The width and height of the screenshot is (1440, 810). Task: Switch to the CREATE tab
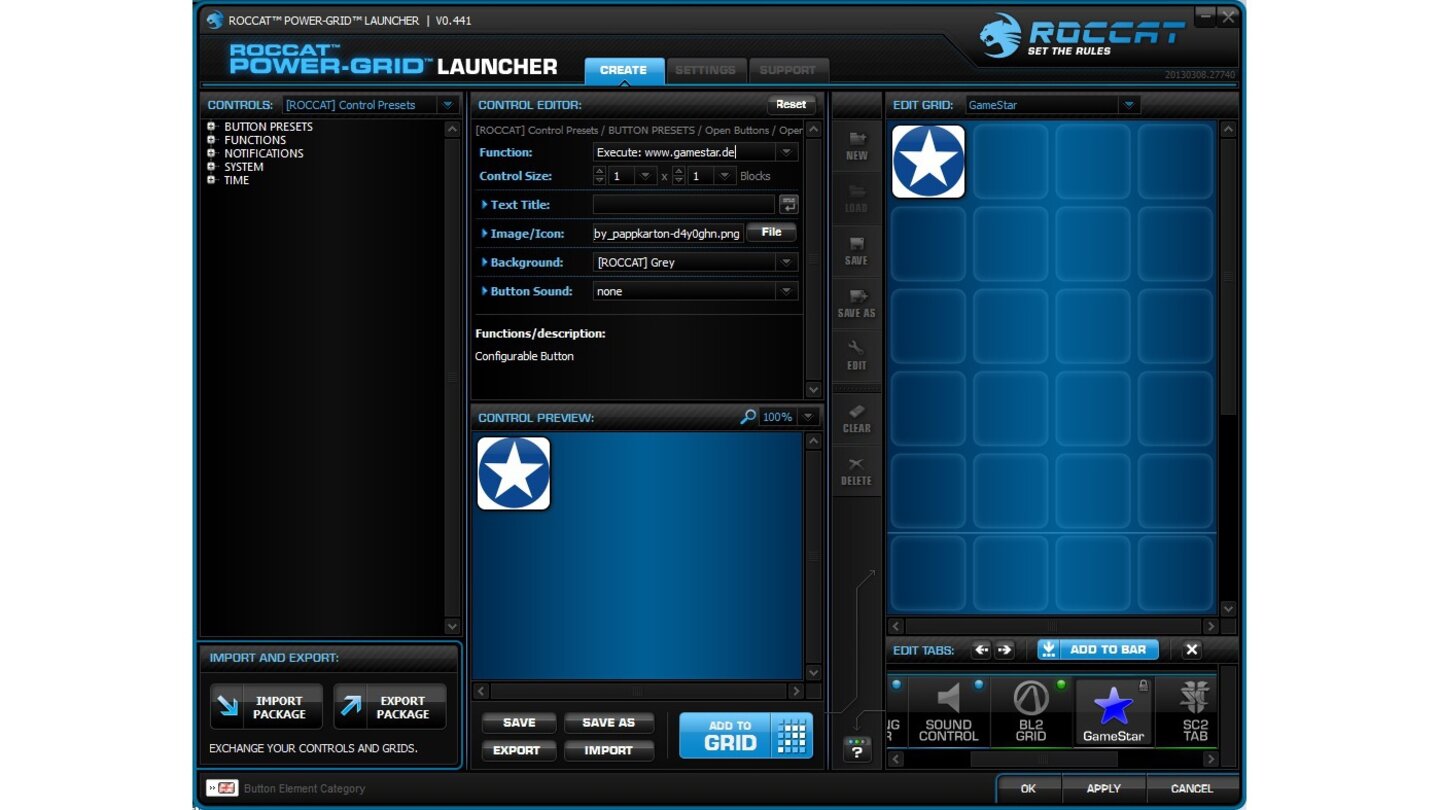pos(623,70)
